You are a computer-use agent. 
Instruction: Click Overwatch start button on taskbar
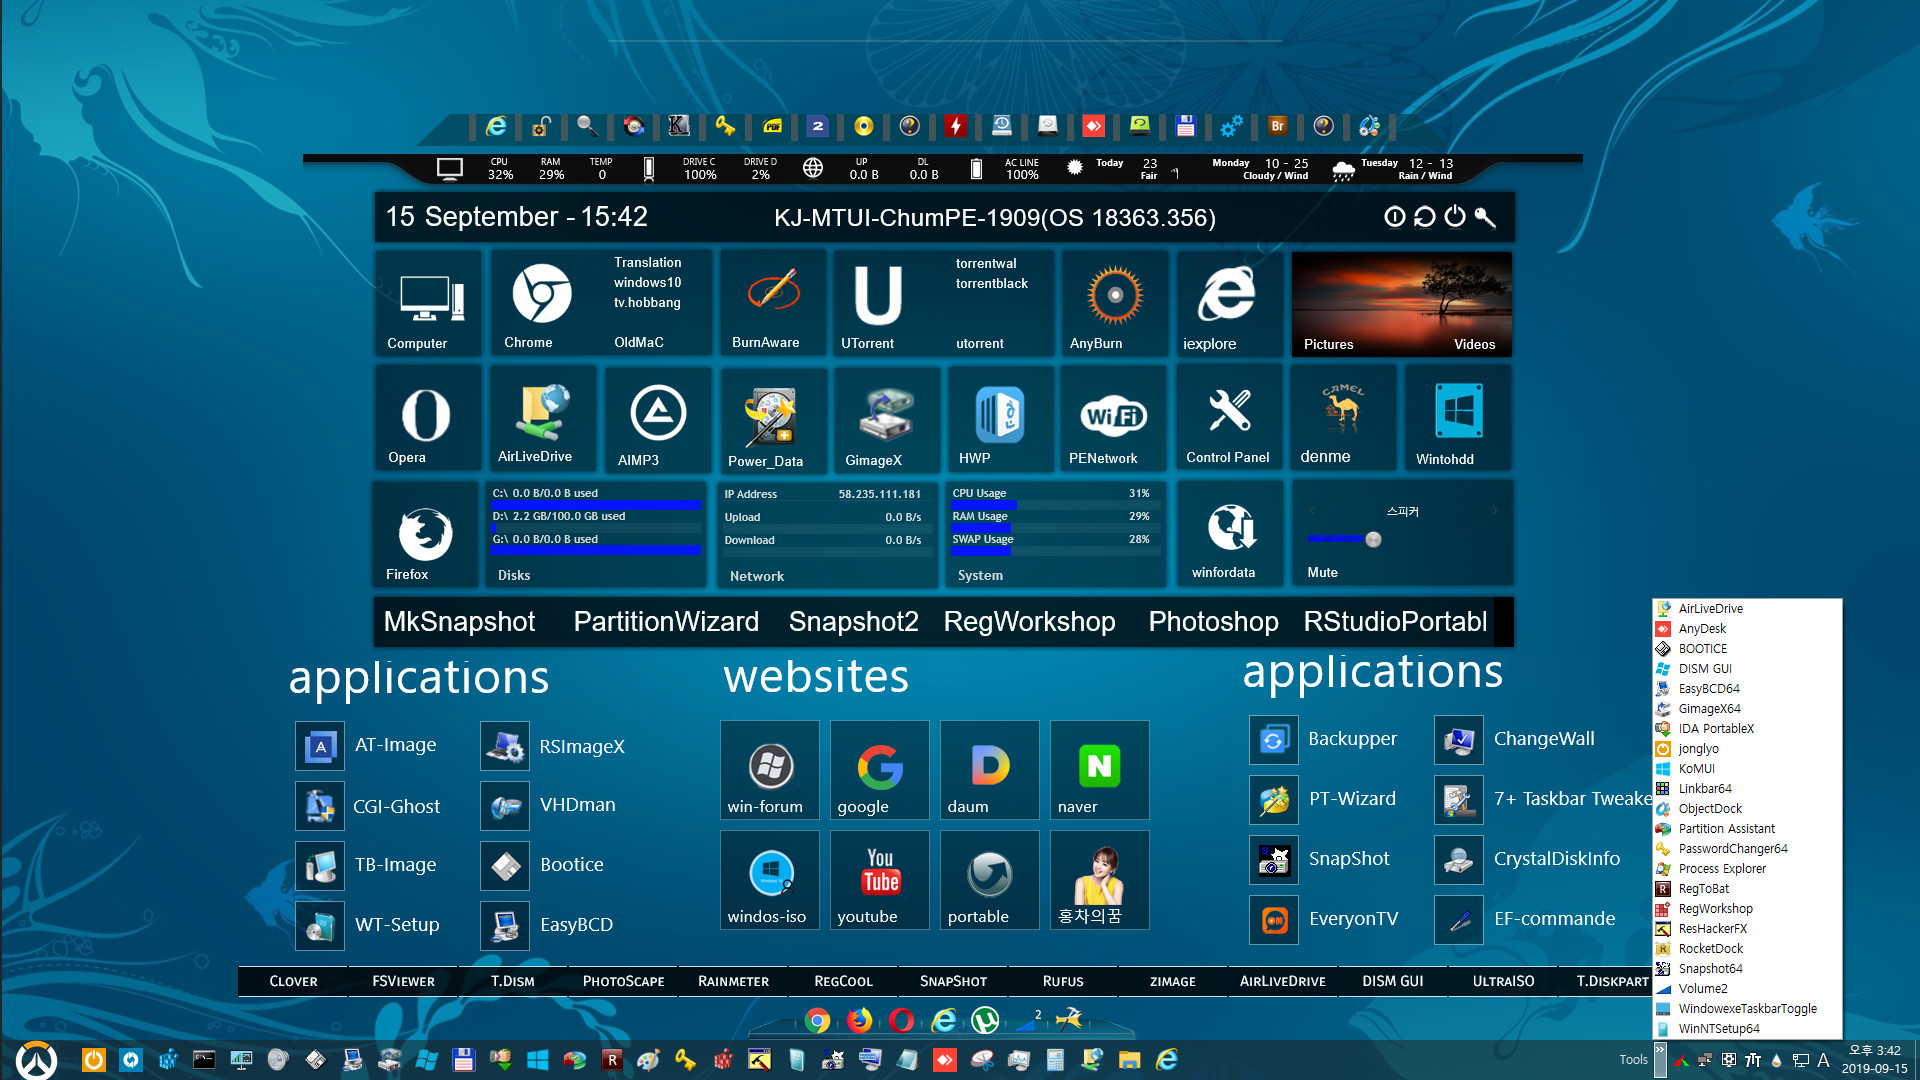37,1060
